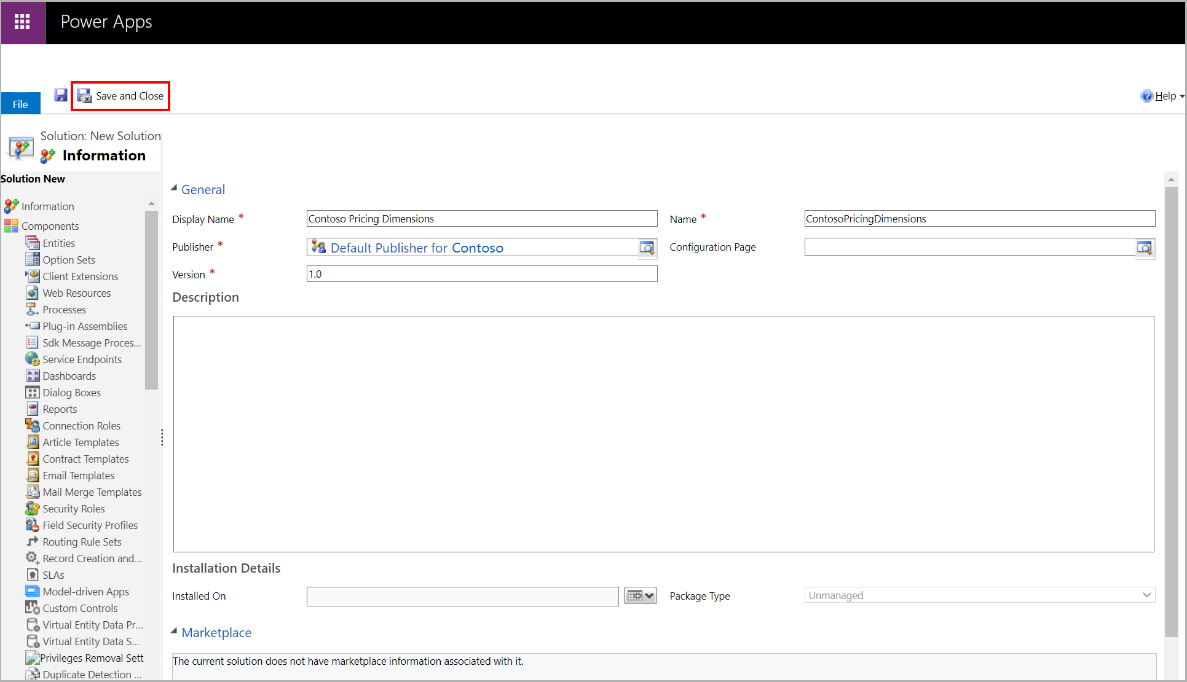This screenshot has width=1187, height=682.
Task: Open Privileges Removal Settings item
Action: [92, 659]
